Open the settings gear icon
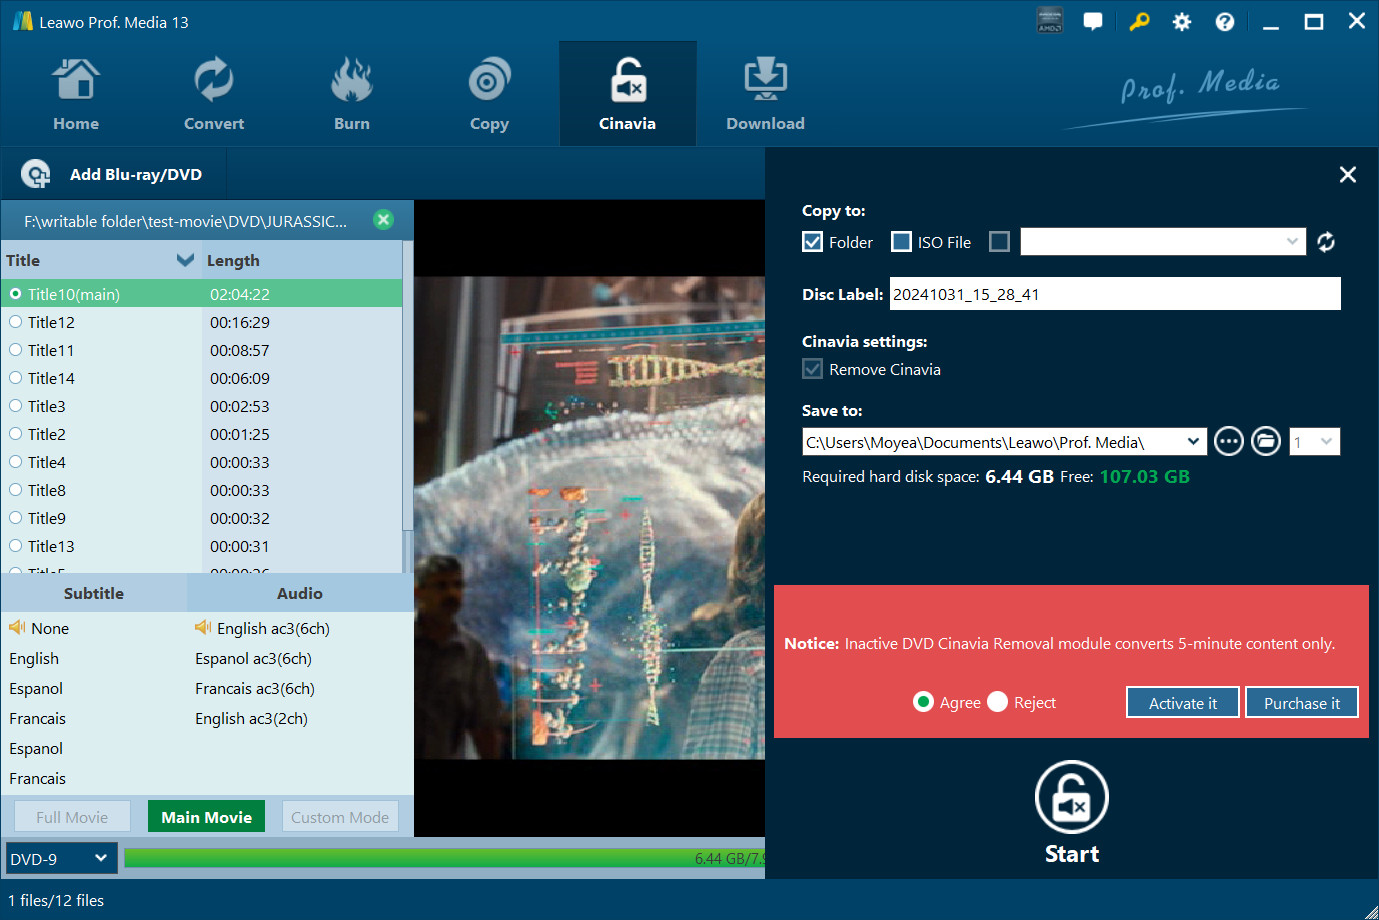This screenshot has height=920, width=1379. point(1181,21)
